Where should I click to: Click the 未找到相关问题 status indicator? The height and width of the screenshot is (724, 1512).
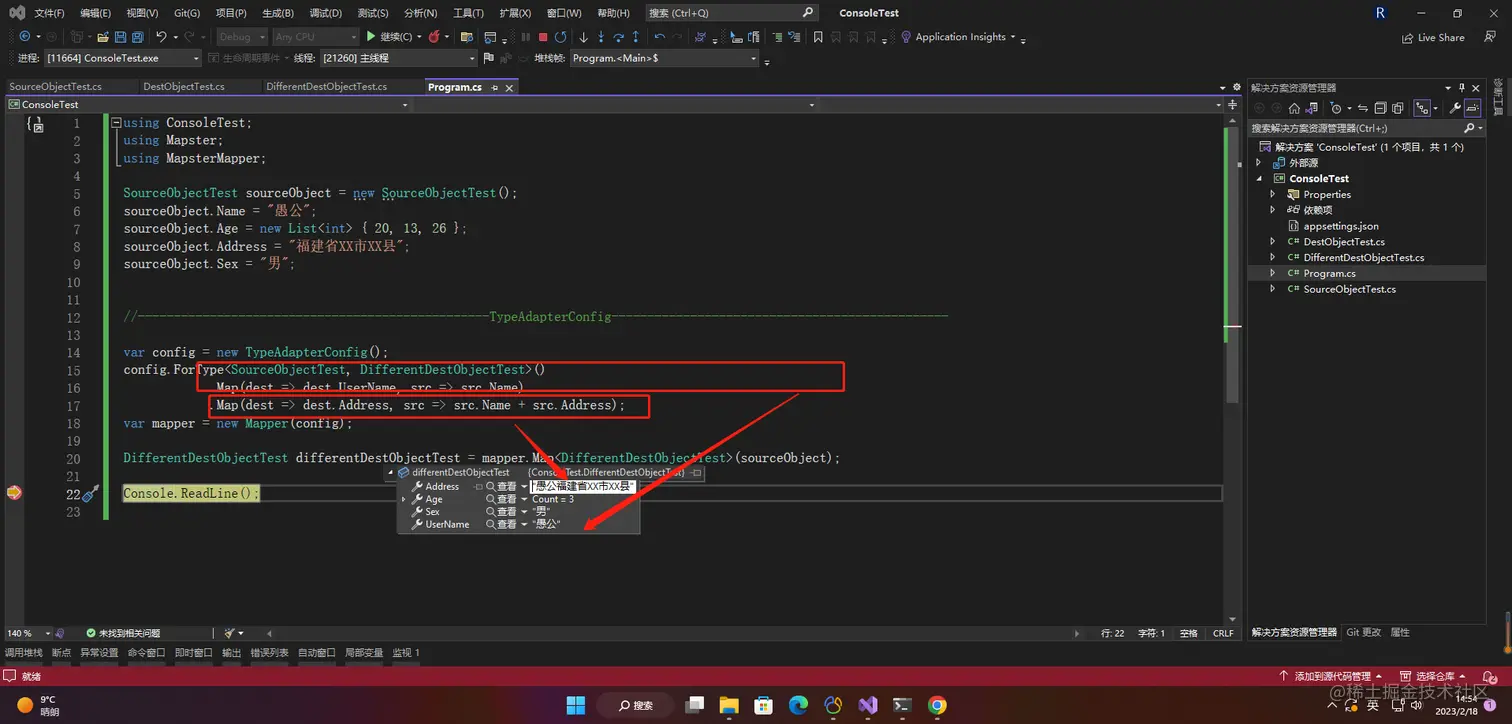tap(123, 633)
